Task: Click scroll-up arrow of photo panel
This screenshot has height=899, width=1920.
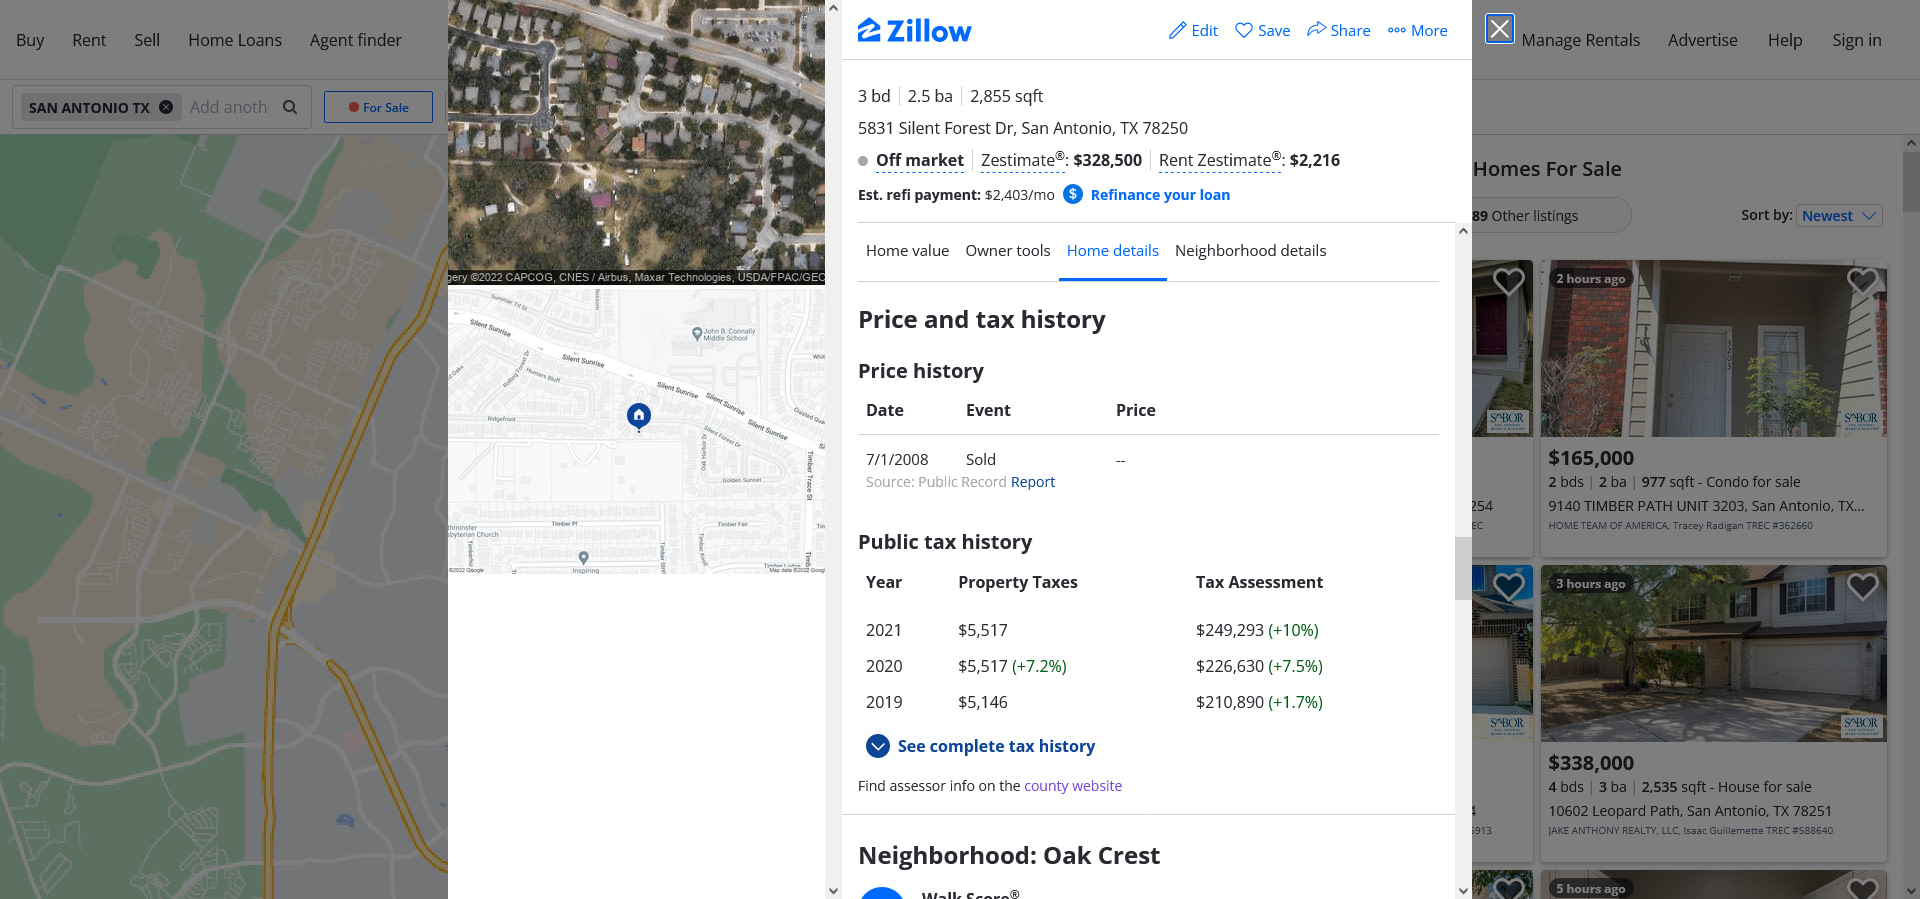Action: 833,8
